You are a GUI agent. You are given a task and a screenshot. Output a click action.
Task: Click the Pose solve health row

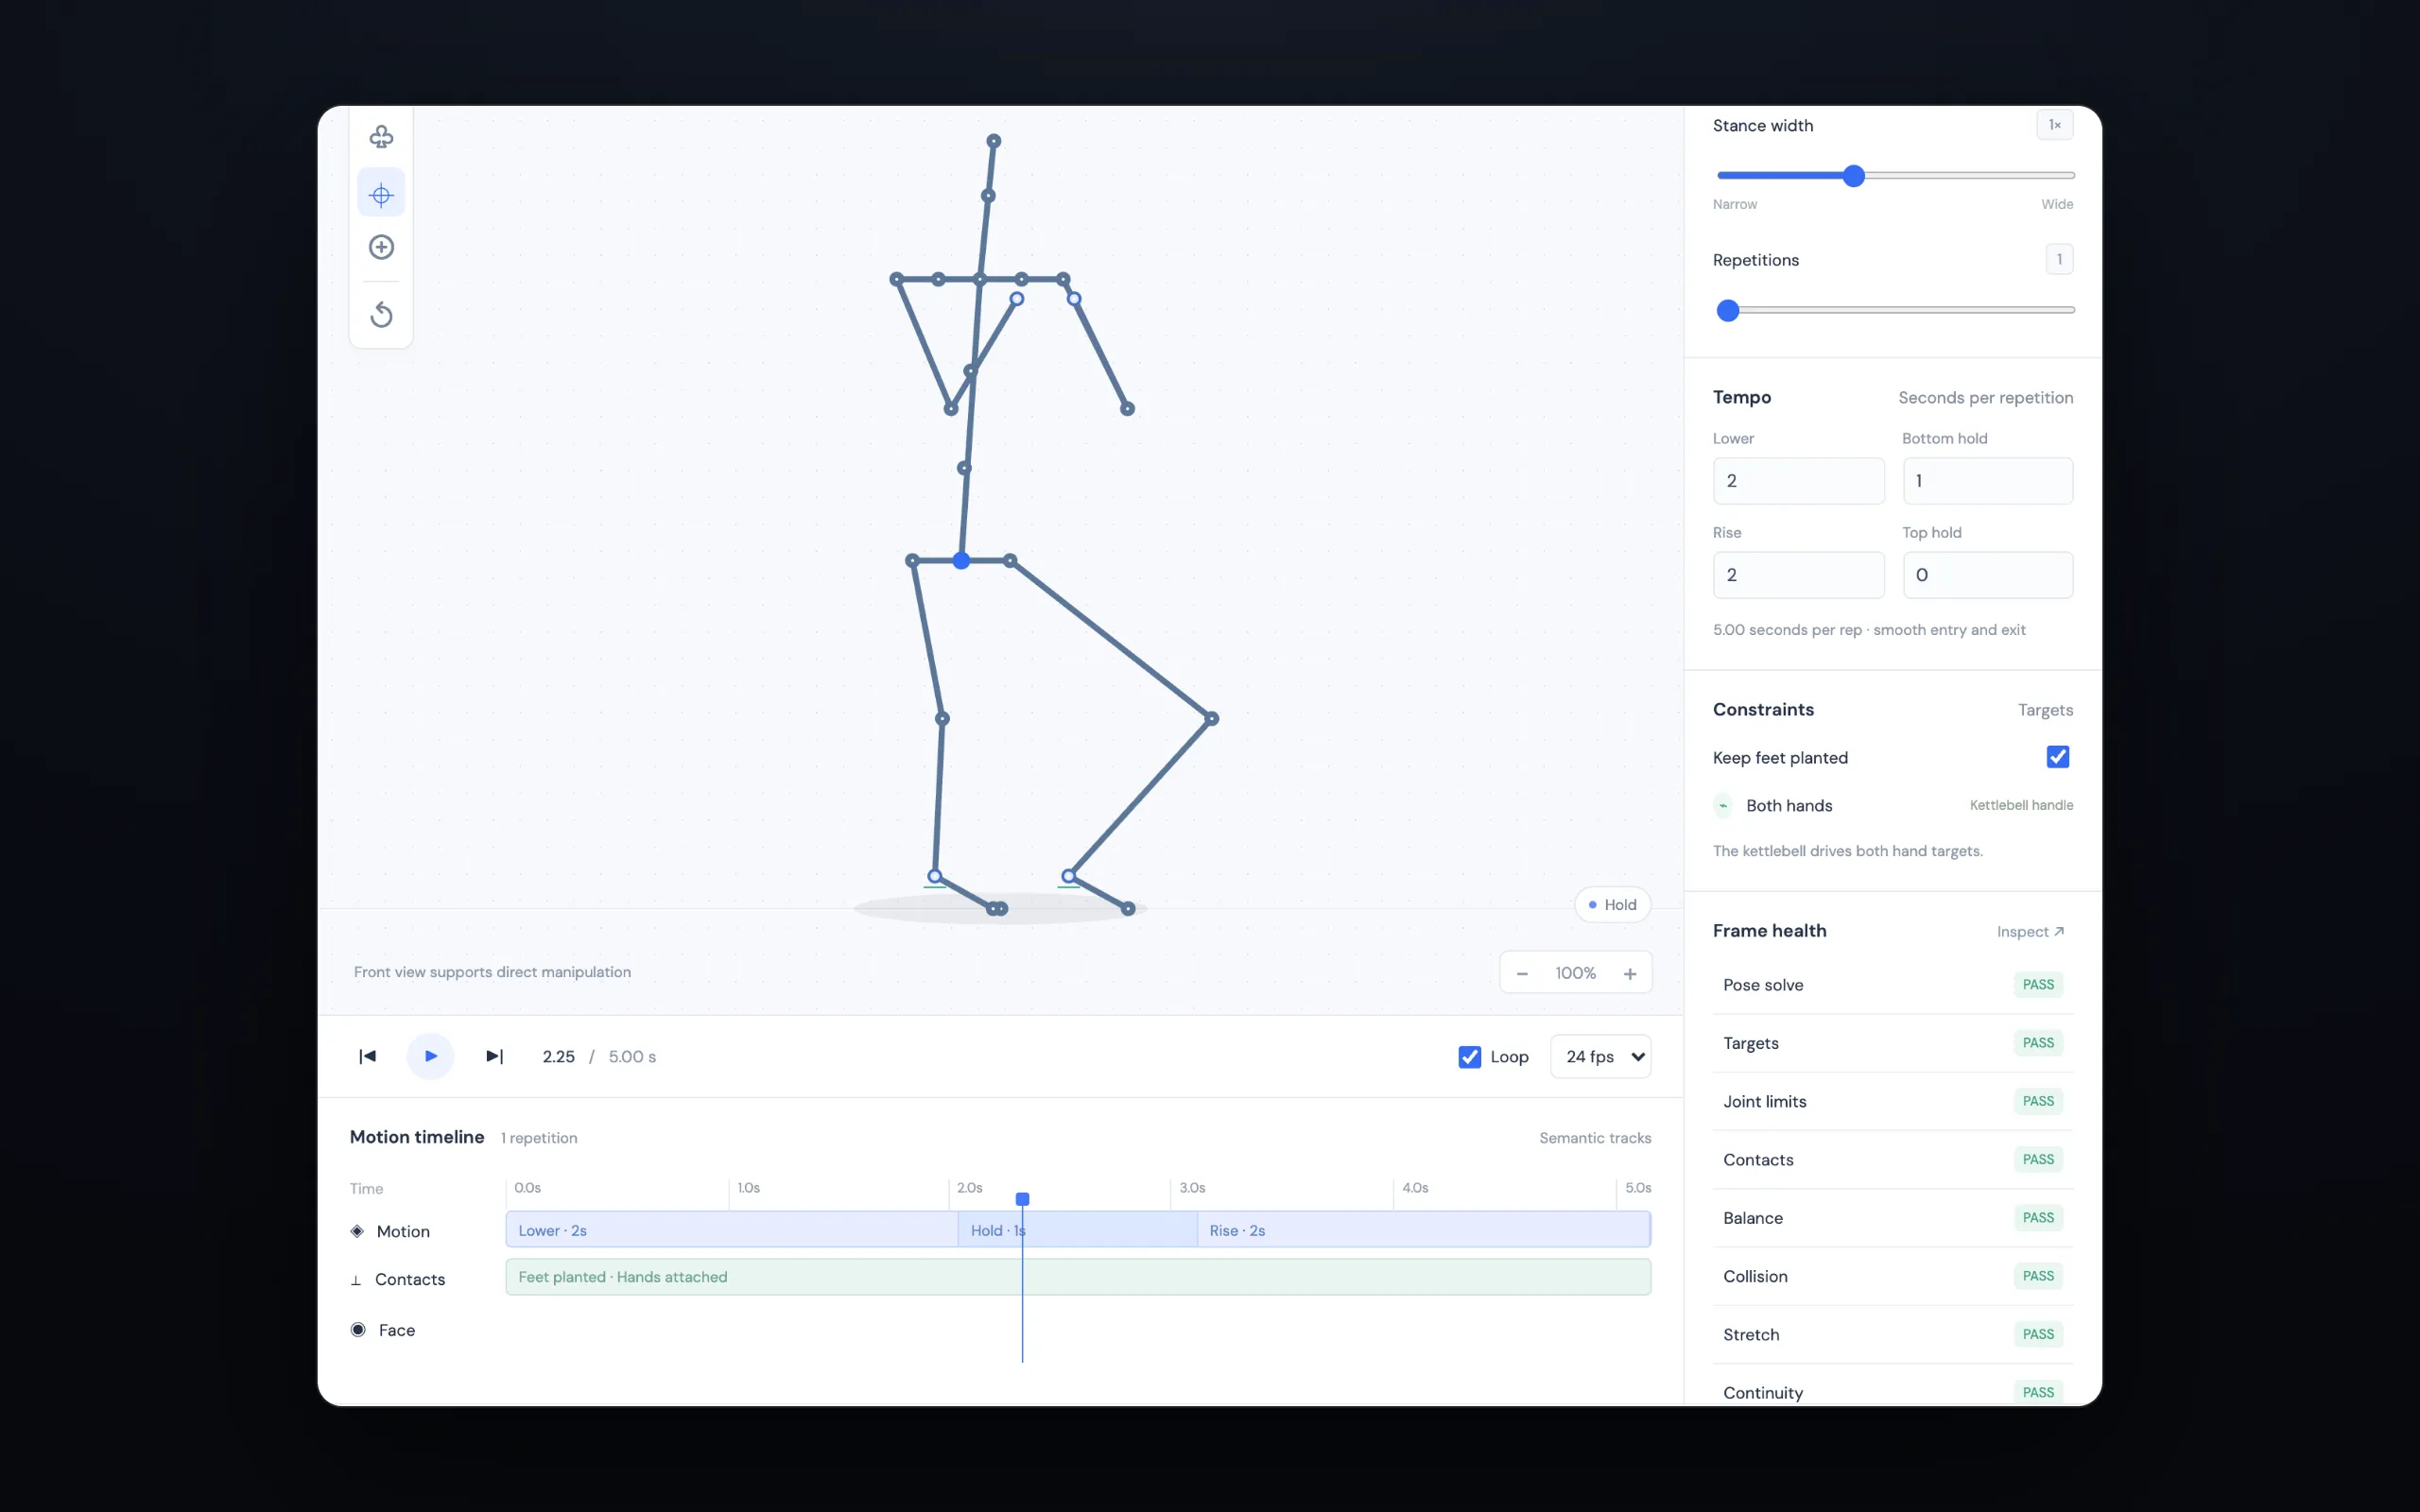pos(1892,985)
